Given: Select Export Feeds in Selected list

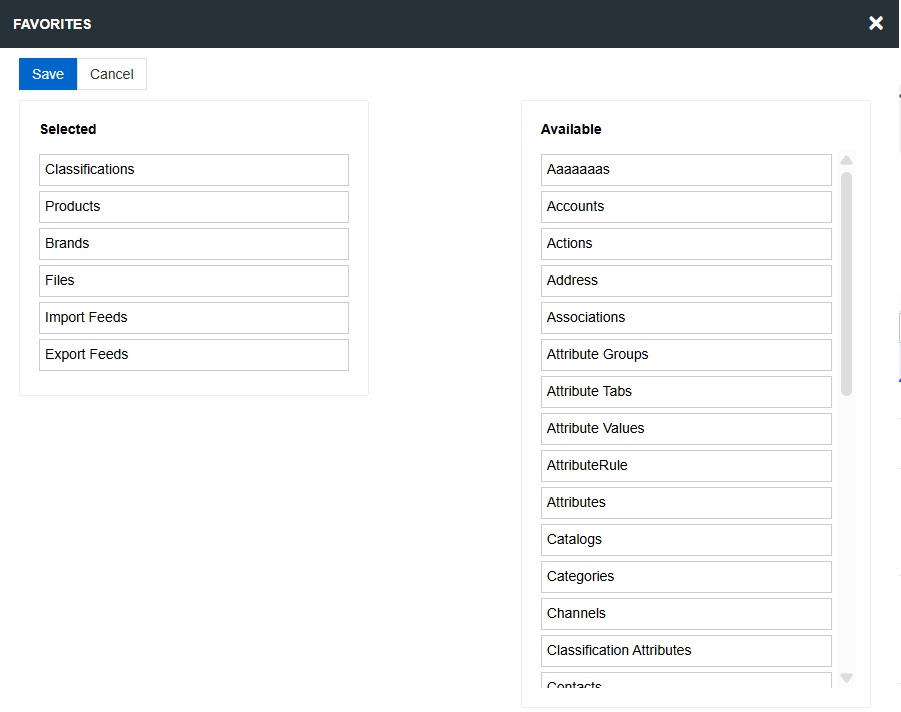Looking at the screenshot, I should 193,354.
